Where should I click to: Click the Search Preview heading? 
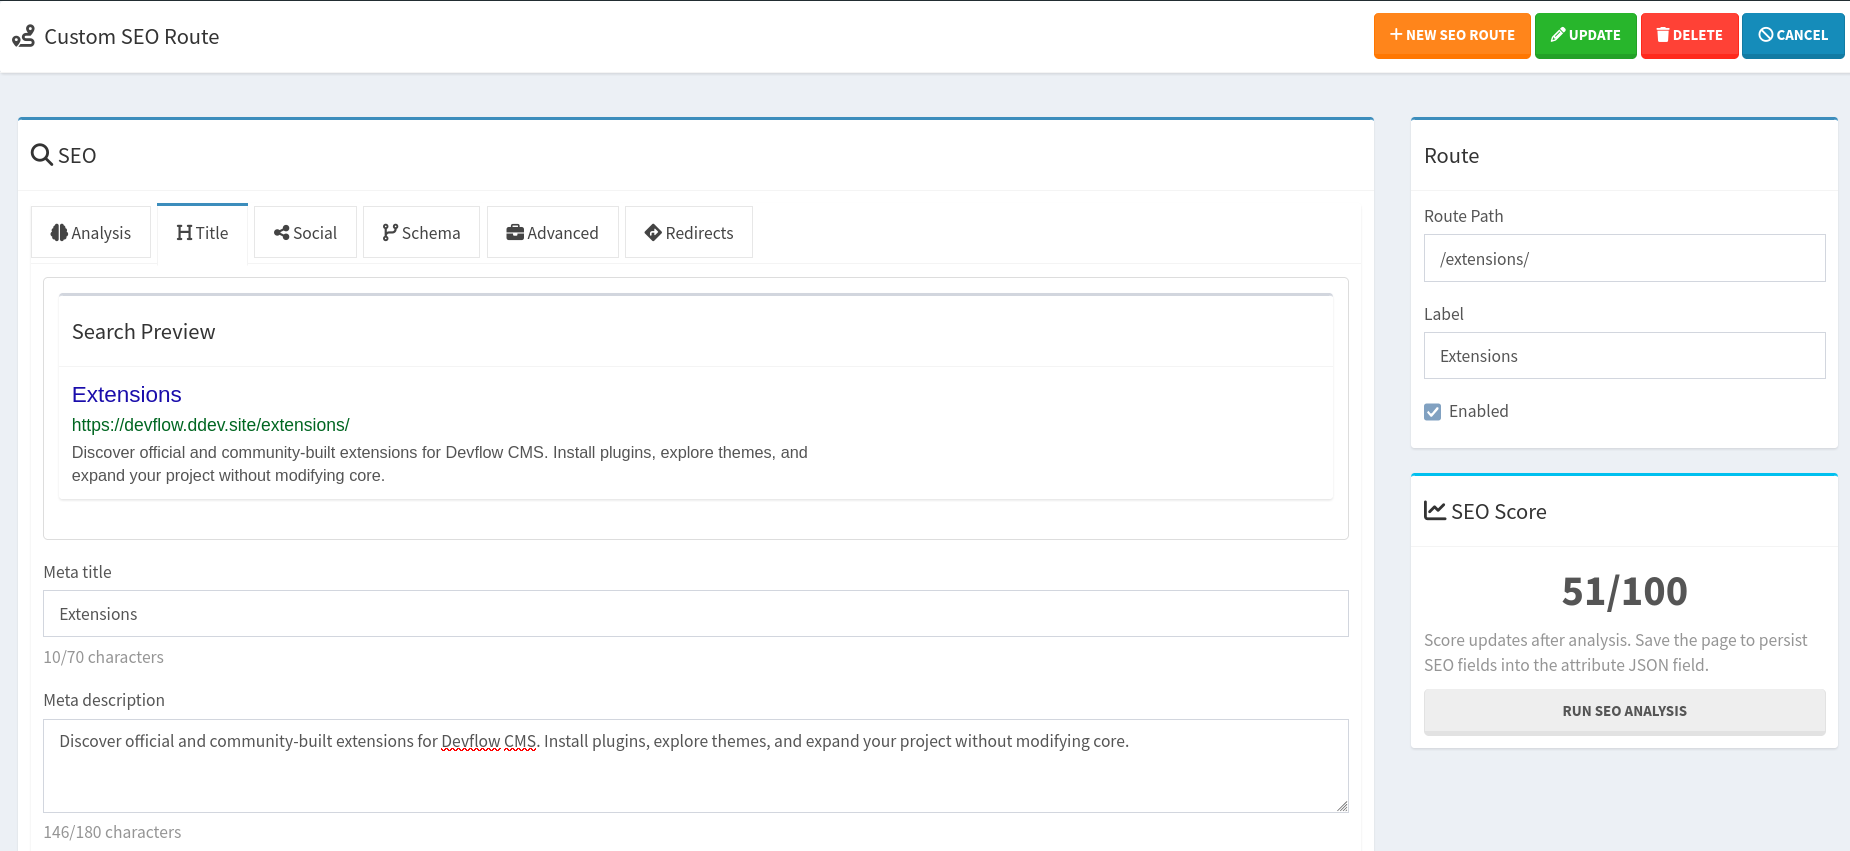coord(143,332)
